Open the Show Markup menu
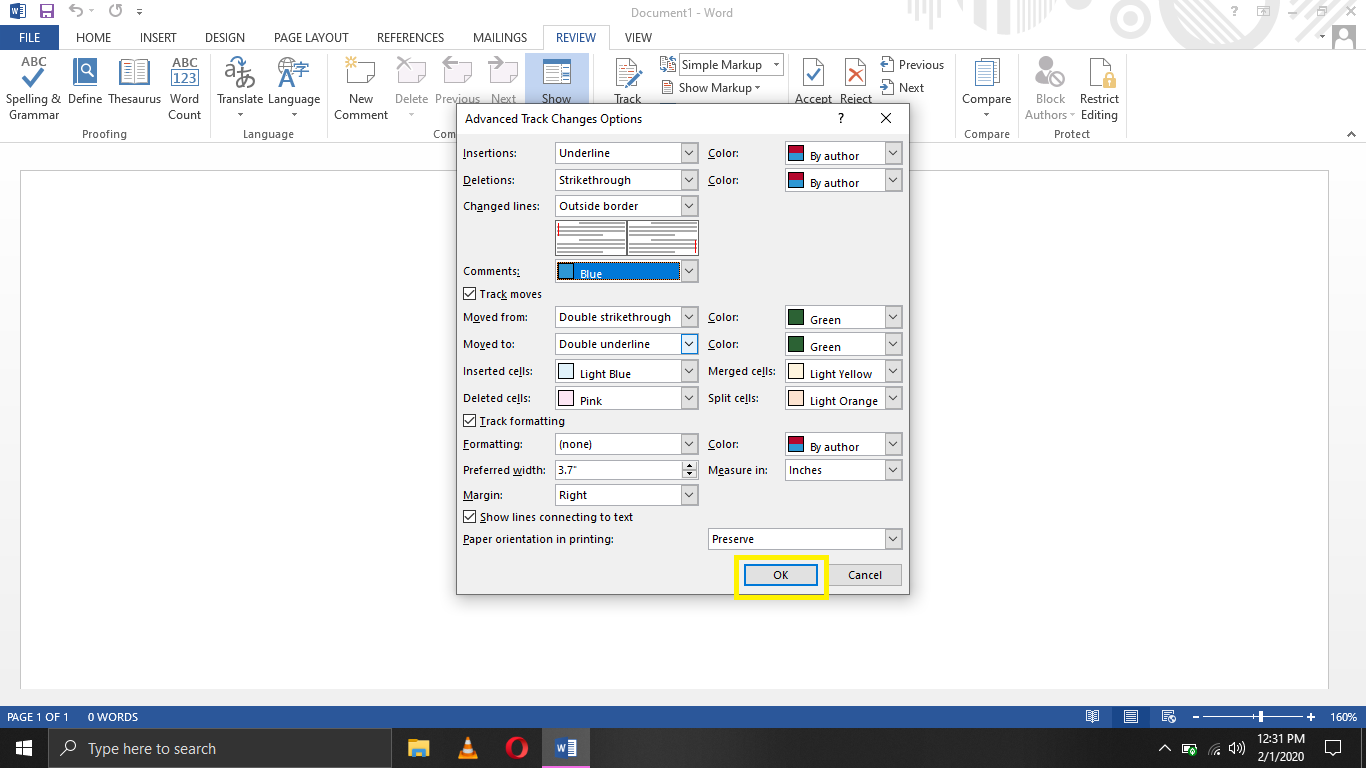This screenshot has width=1366, height=768. point(711,88)
